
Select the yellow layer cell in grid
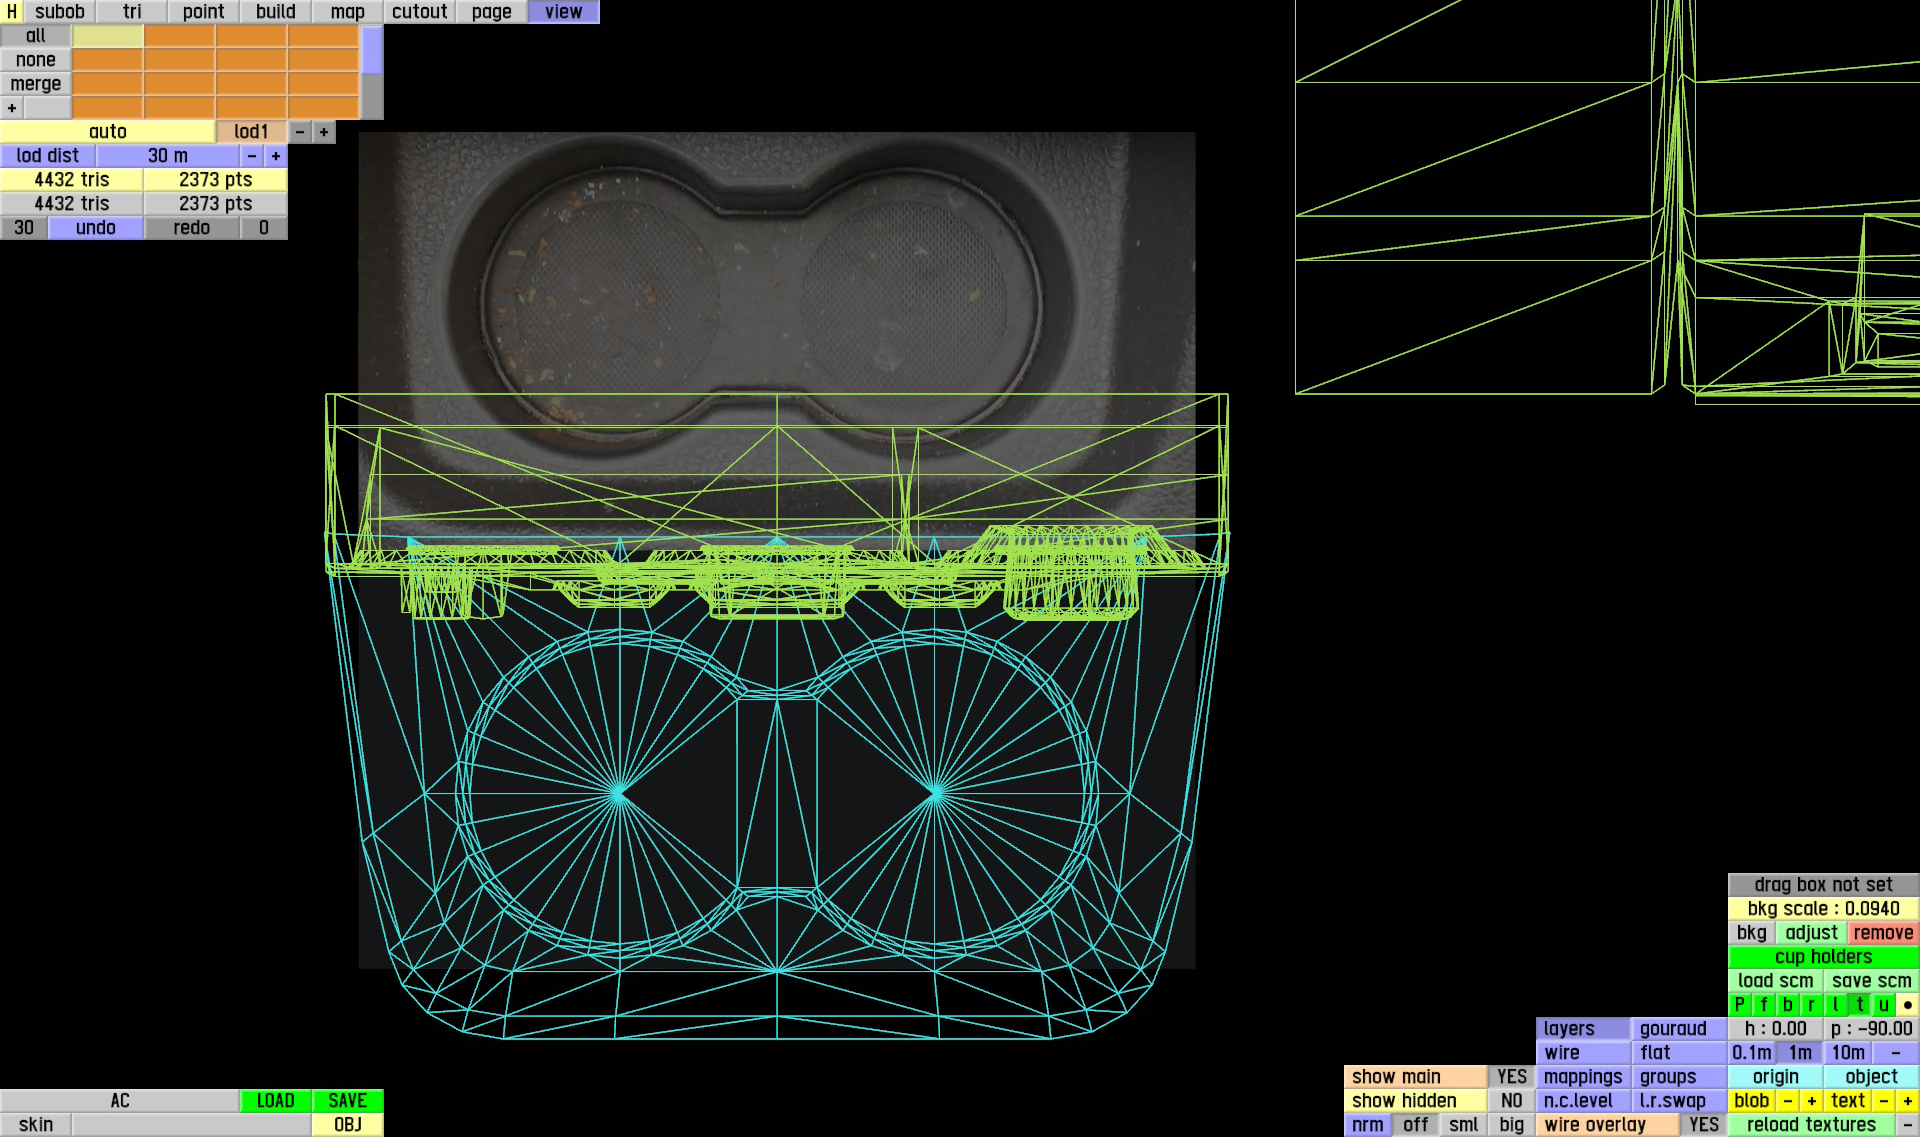coord(108,36)
